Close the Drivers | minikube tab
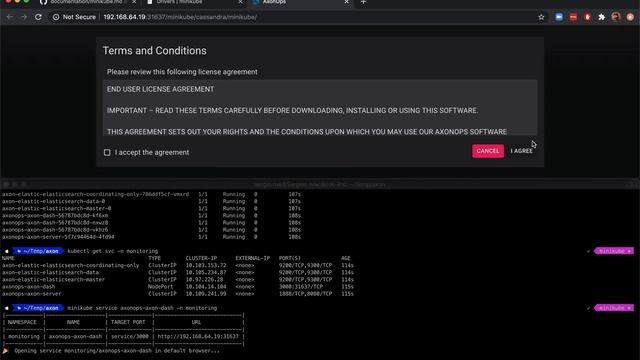This screenshot has width=640, height=360. click(240, 2)
